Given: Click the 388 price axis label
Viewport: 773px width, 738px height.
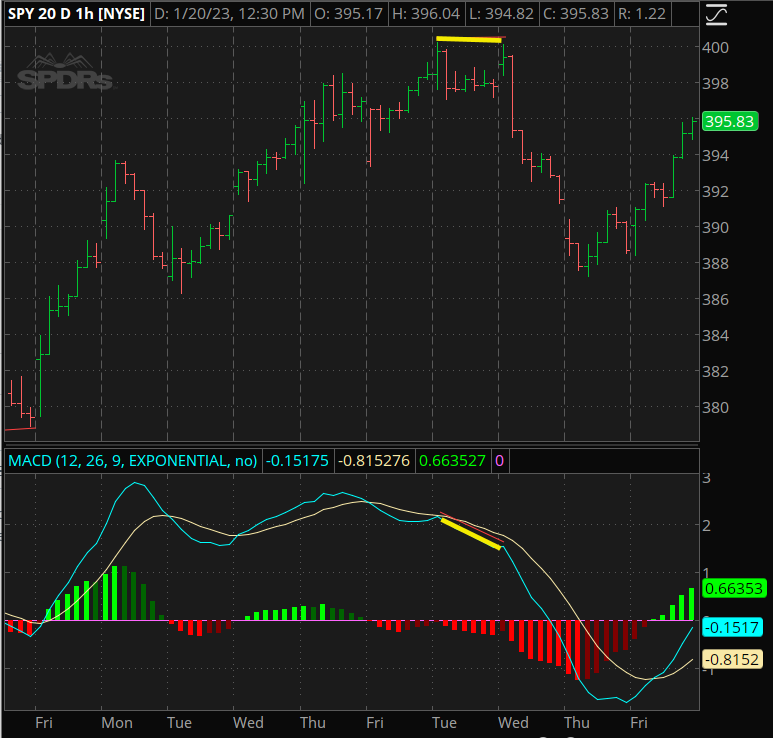Looking at the screenshot, I should pyautogui.click(x=715, y=263).
